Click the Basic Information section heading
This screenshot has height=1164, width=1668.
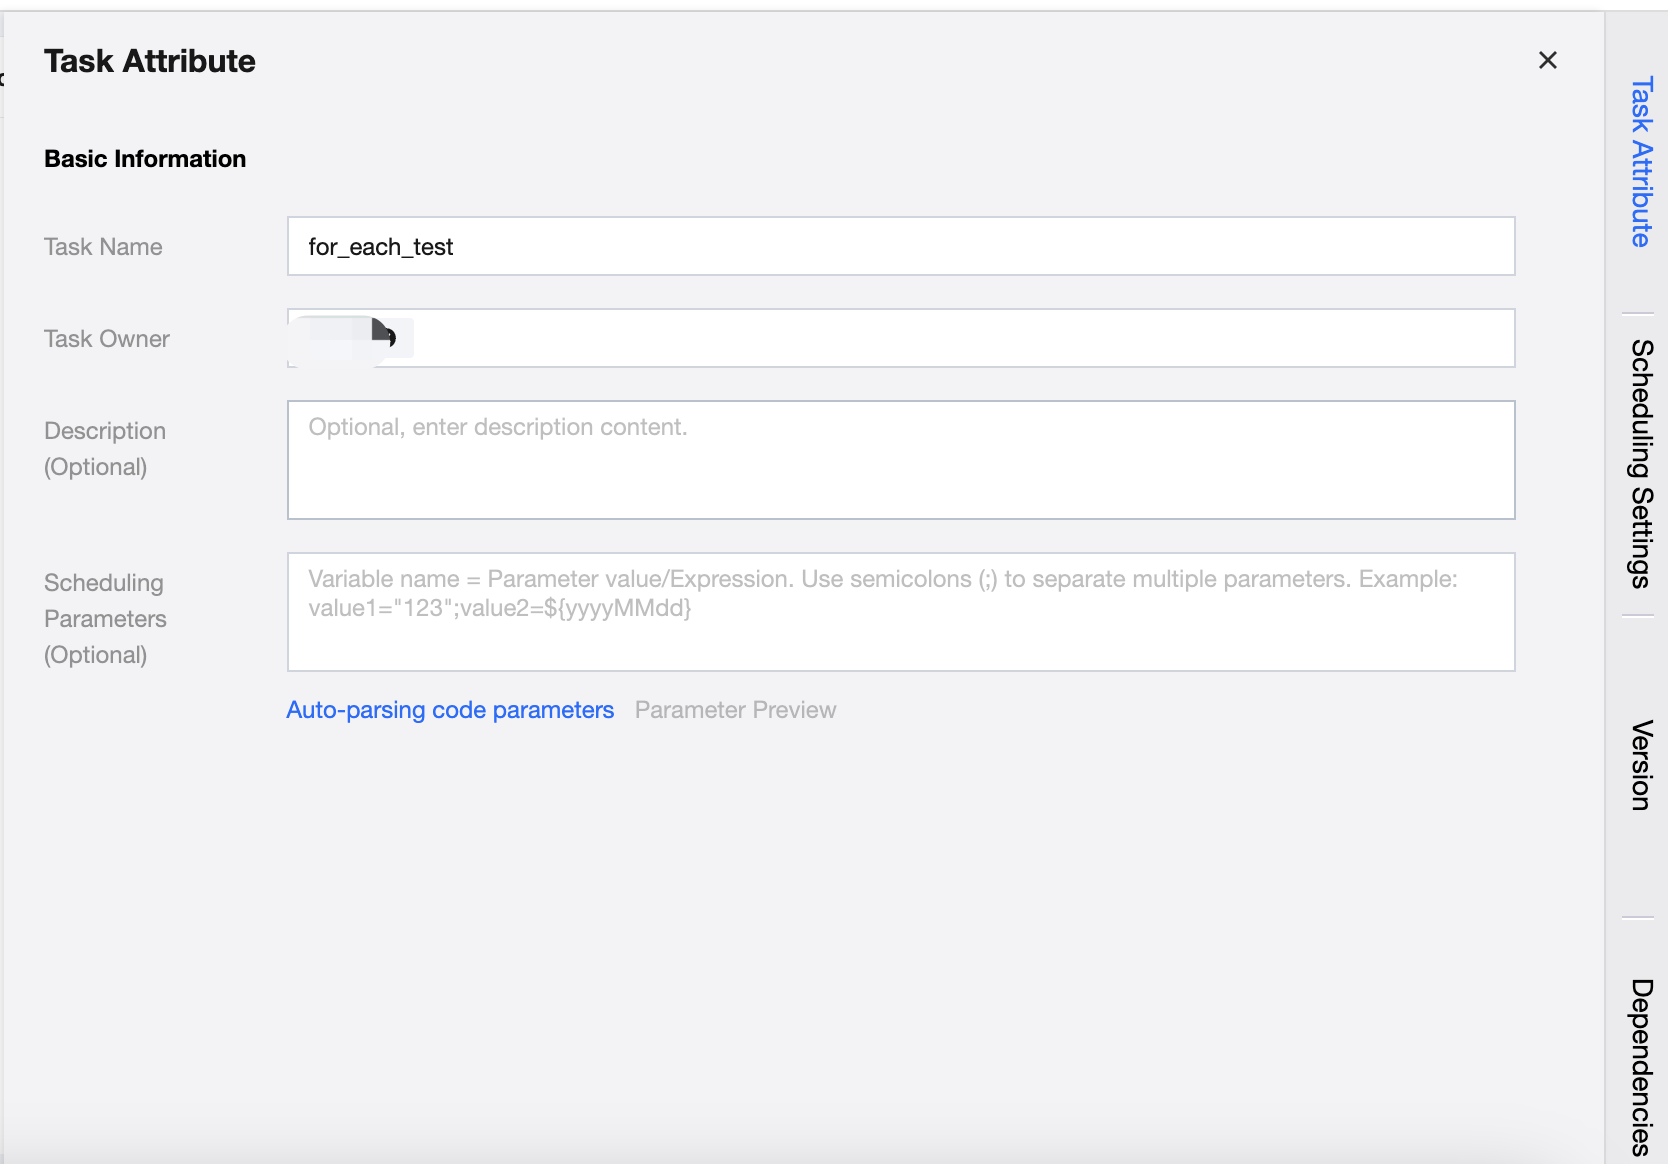145,159
